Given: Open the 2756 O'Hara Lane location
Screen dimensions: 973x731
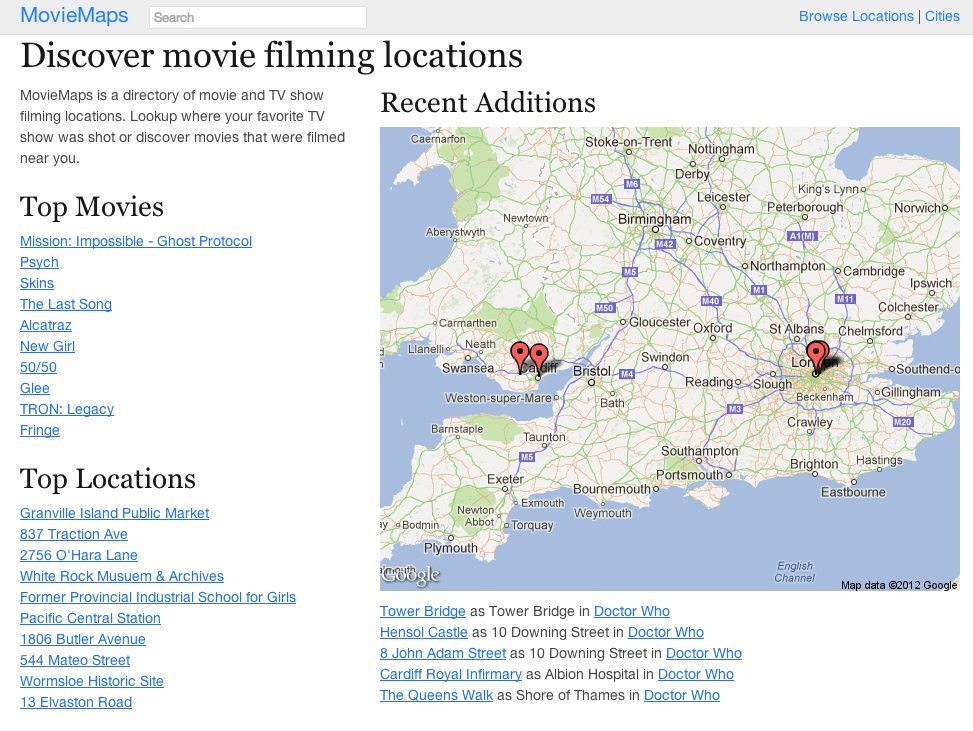Looking at the screenshot, I should 79,555.
